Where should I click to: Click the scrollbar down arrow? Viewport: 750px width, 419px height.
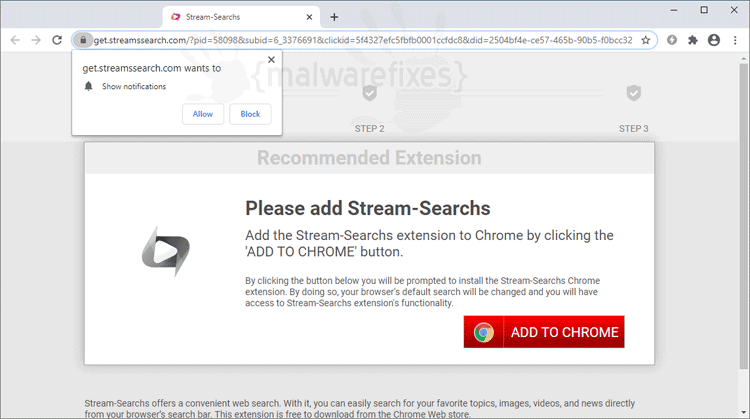tap(743, 412)
